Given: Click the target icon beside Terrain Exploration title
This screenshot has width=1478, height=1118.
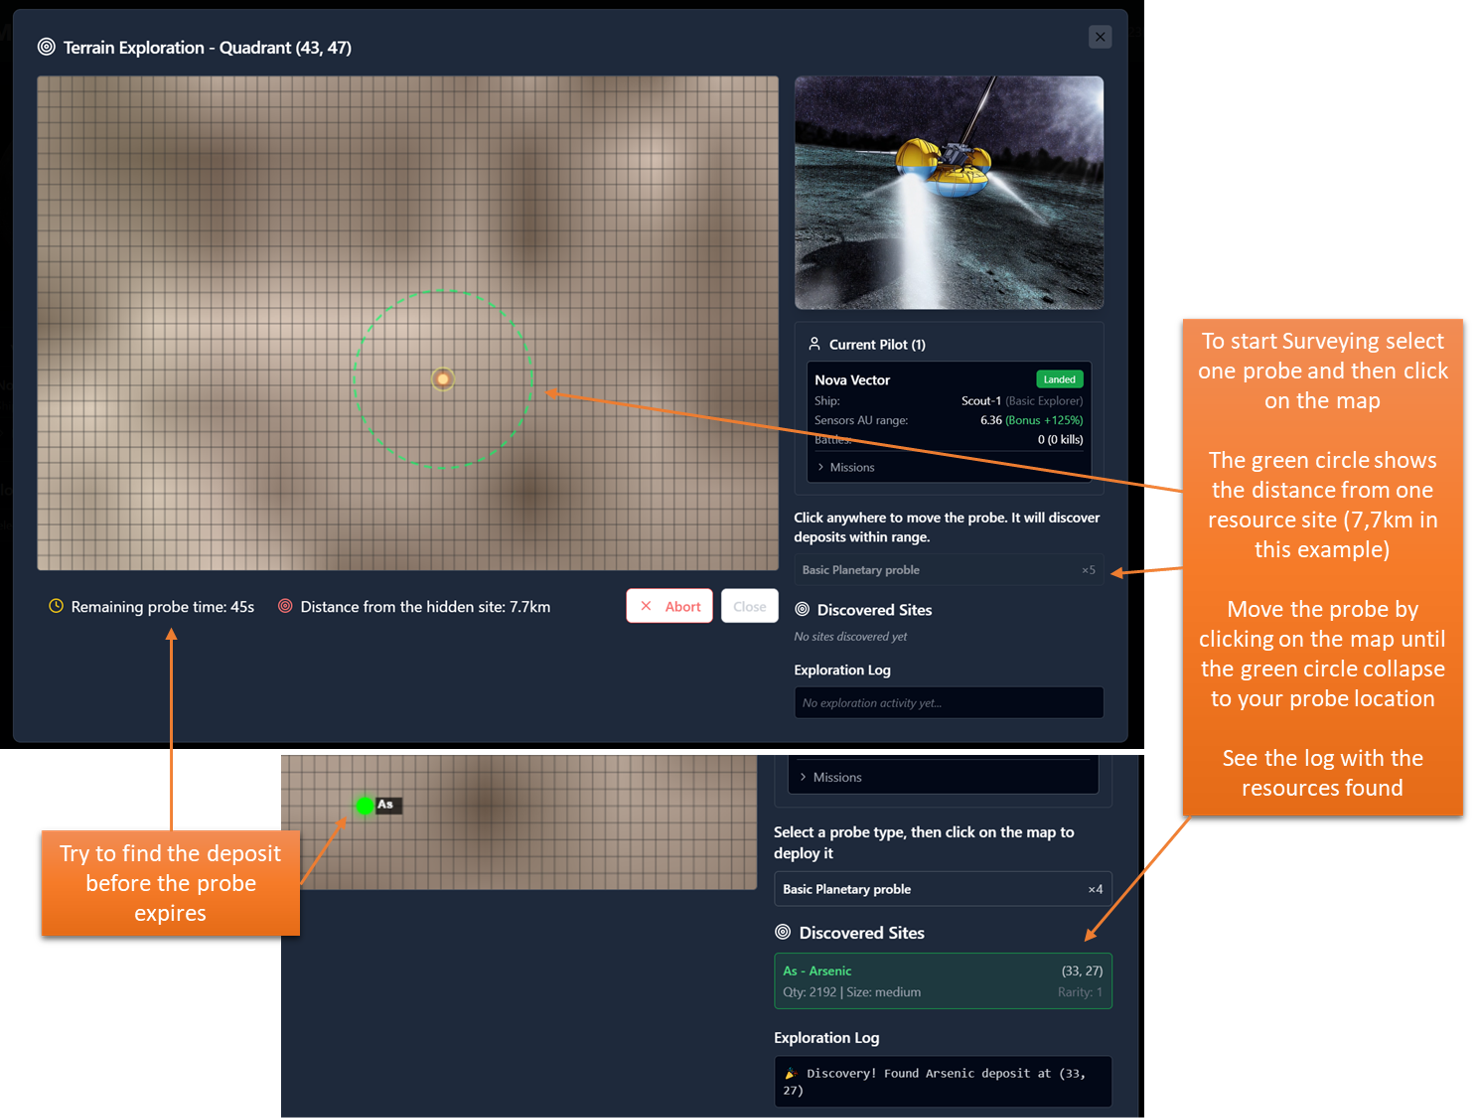Looking at the screenshot, I should point(46,47).
